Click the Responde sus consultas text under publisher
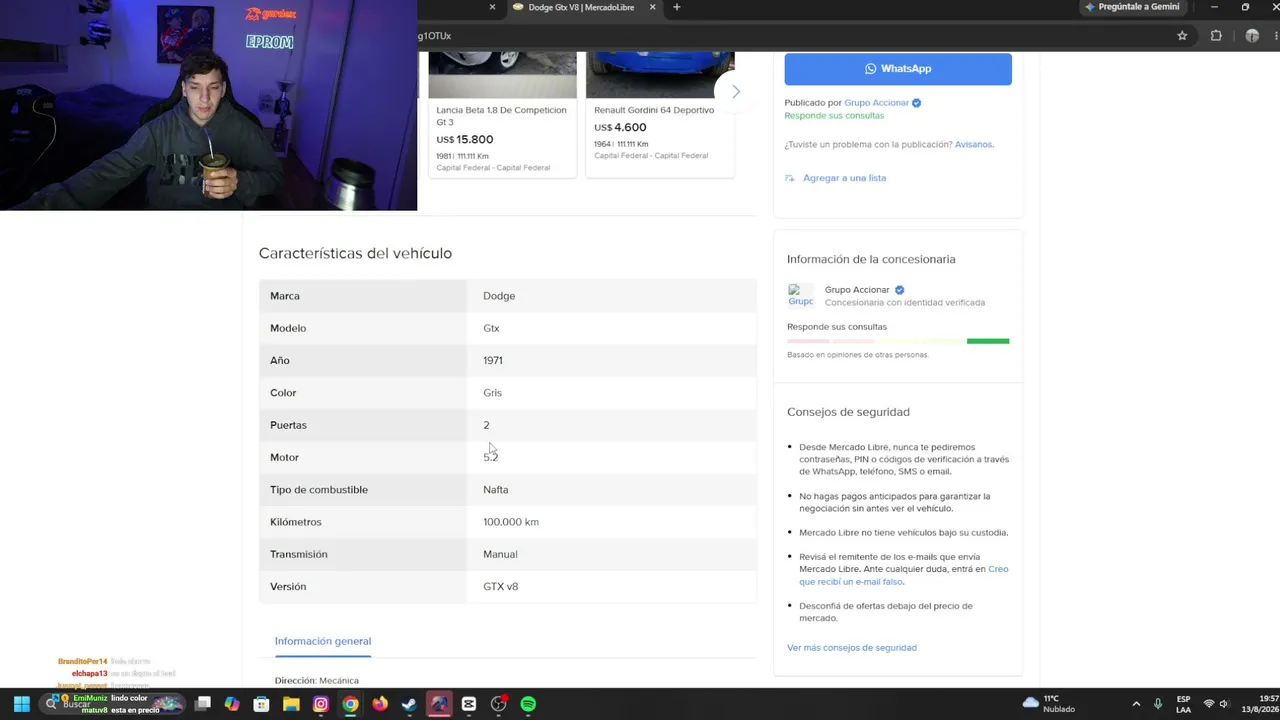Image resolution: width=1280 pixels, height=720 pixels. point(834,115)
